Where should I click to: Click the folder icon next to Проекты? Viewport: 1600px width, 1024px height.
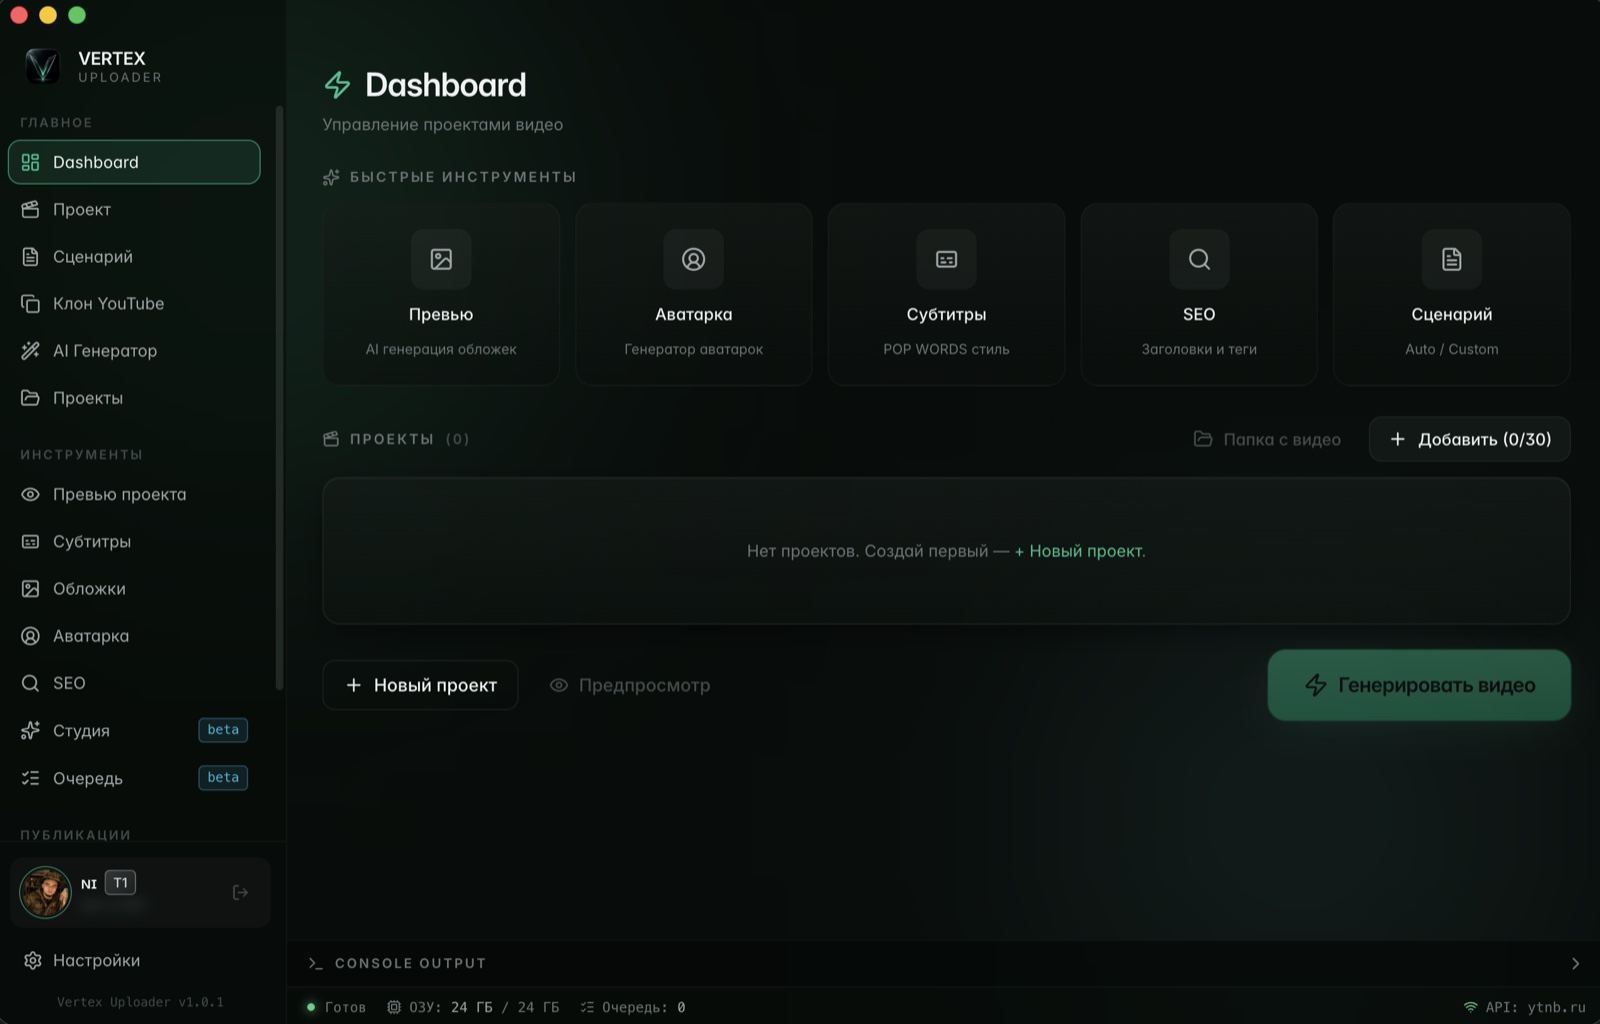click(x=31, y=398)
